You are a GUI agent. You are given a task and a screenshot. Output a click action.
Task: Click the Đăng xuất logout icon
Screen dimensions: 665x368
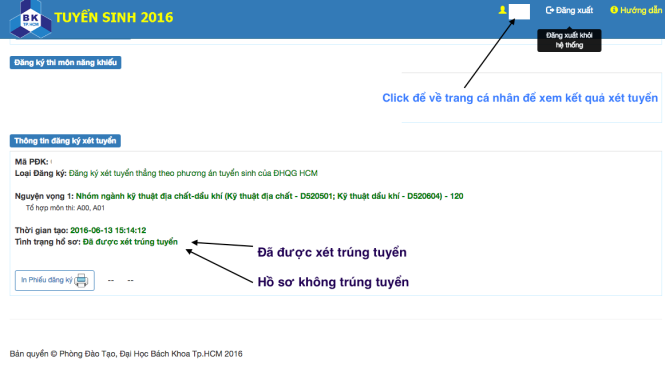point(550,10)
